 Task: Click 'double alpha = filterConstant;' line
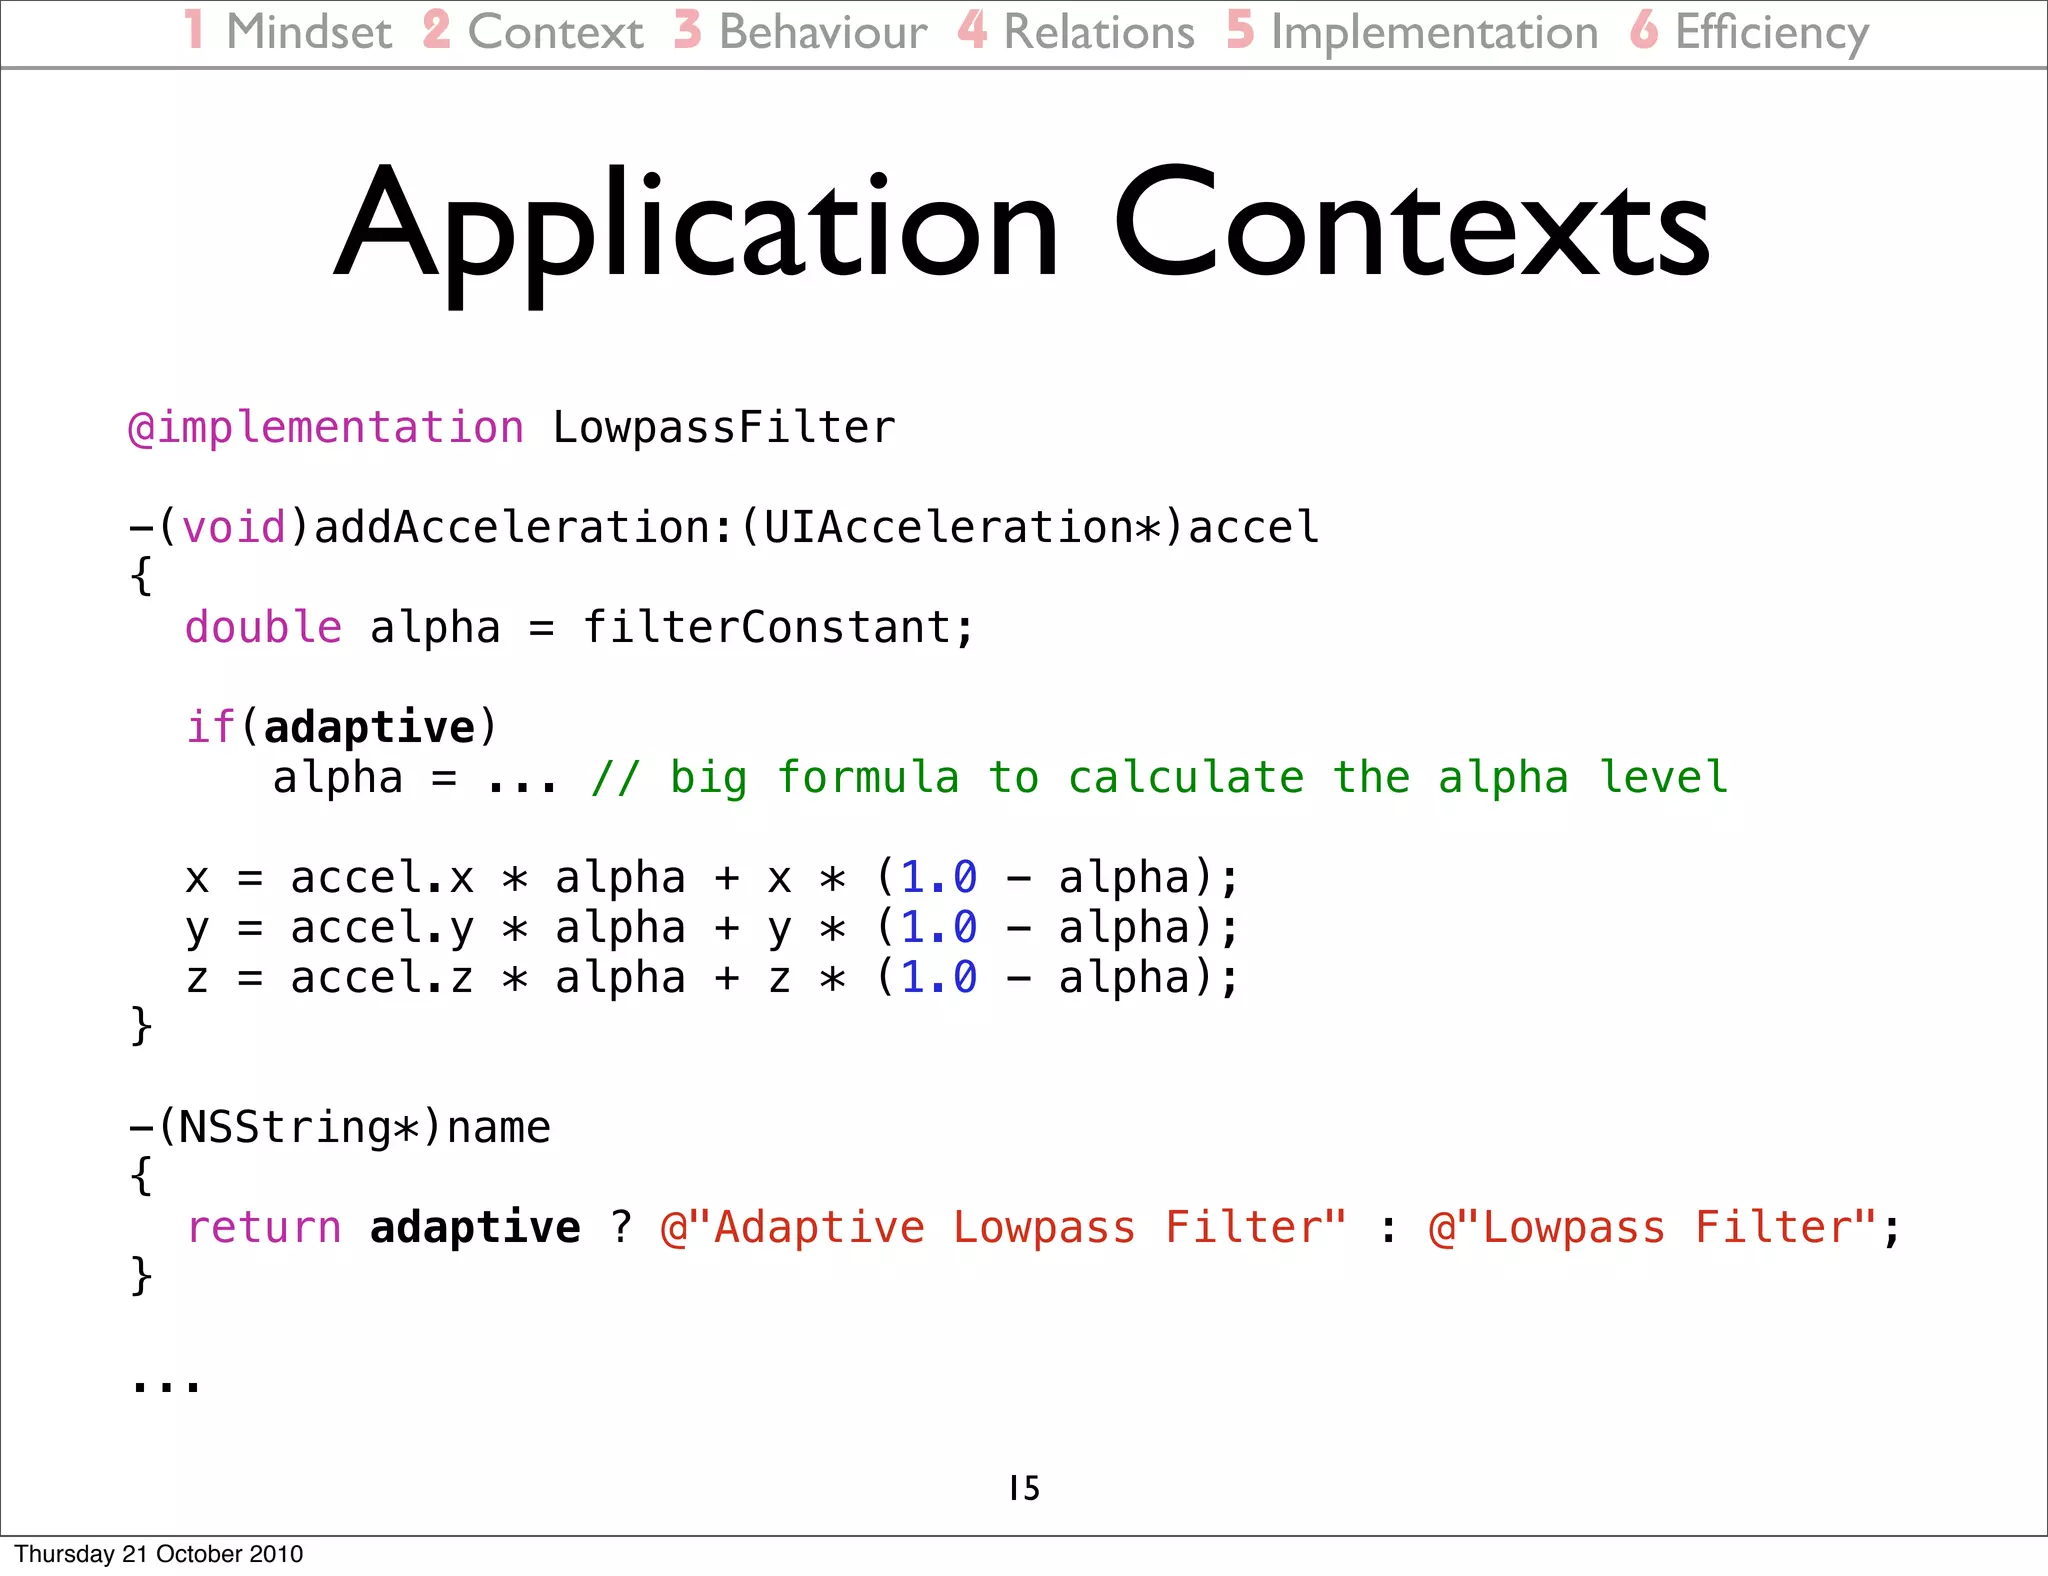pyautogui.click(x=579, y=628)
